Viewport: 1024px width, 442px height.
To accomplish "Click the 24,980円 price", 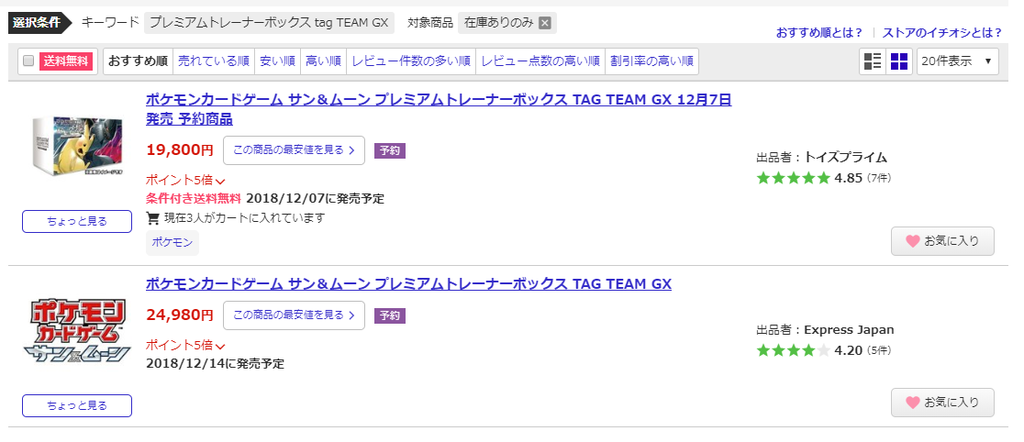I will point(180,315).
